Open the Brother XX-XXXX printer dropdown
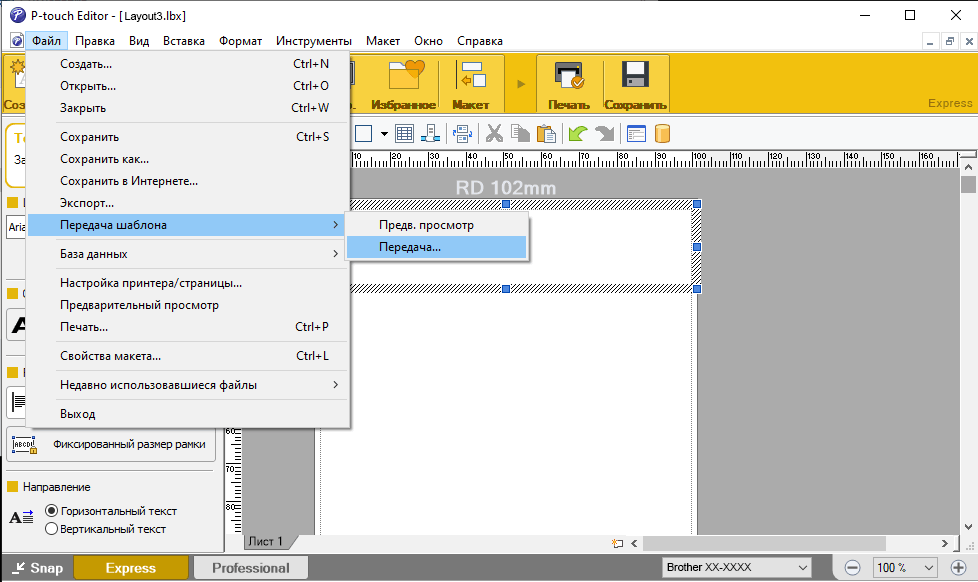978x582 pixels. tap(737, 568)
